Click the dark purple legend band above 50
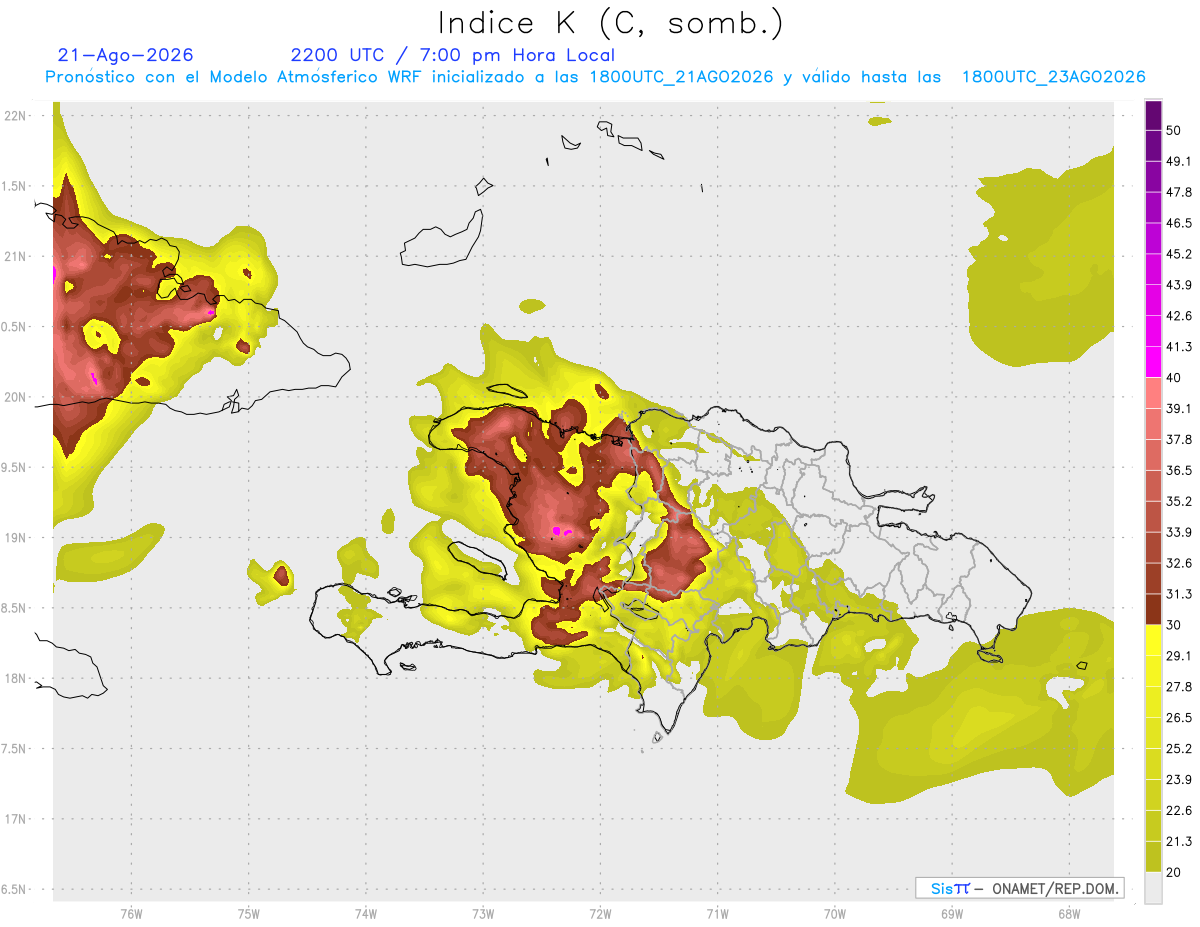Screen dimensions: 1200x927 coord(1153,115)
